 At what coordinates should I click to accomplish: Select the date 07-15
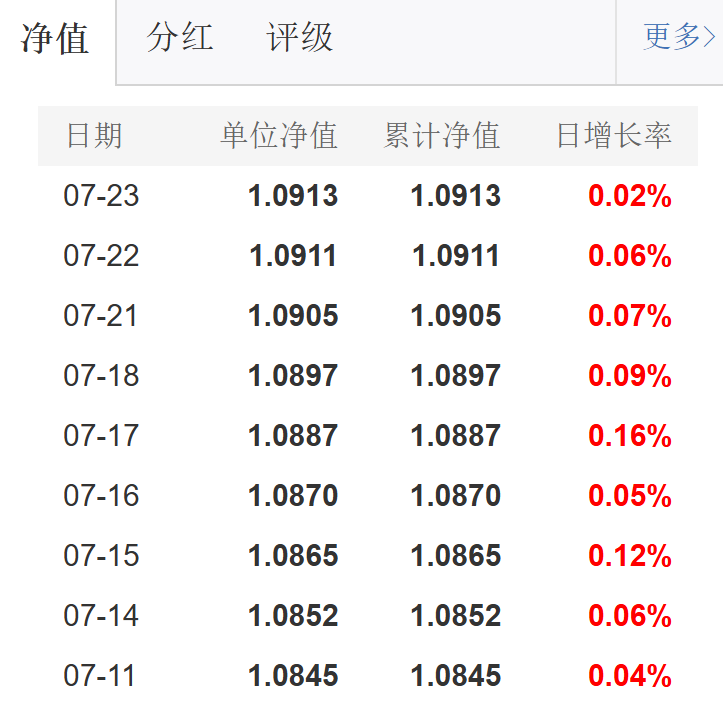pyautogui.click(x=101, y=555)
